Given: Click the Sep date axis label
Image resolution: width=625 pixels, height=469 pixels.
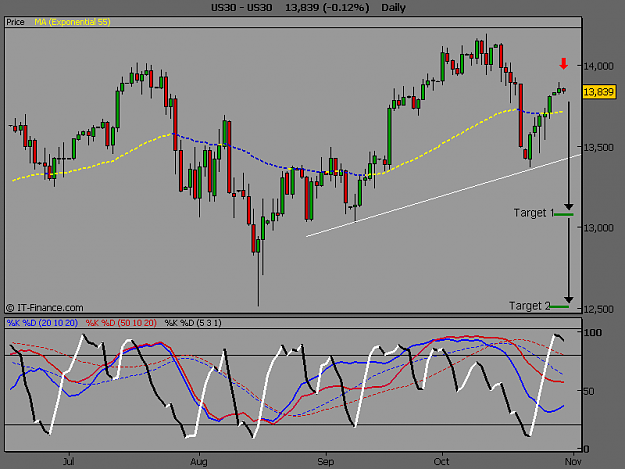Looking at the screenshot, I should point(325,462).
